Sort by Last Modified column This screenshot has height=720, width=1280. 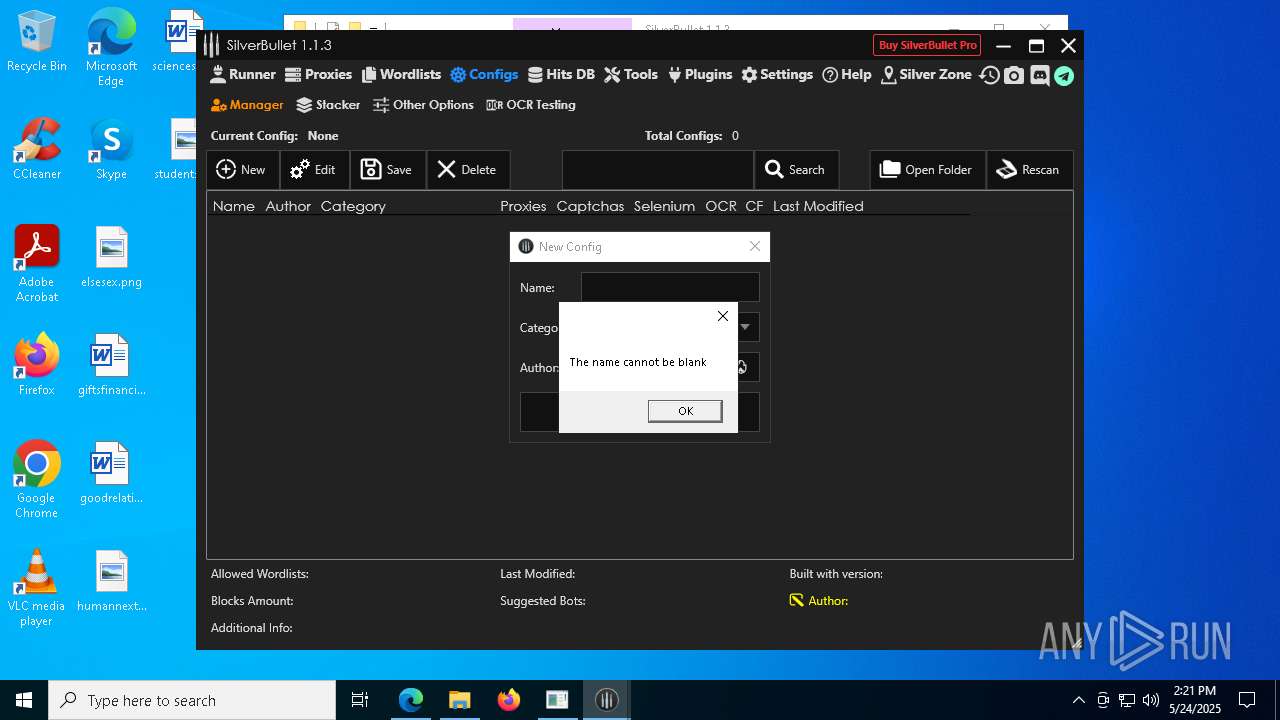click(818, 206)
